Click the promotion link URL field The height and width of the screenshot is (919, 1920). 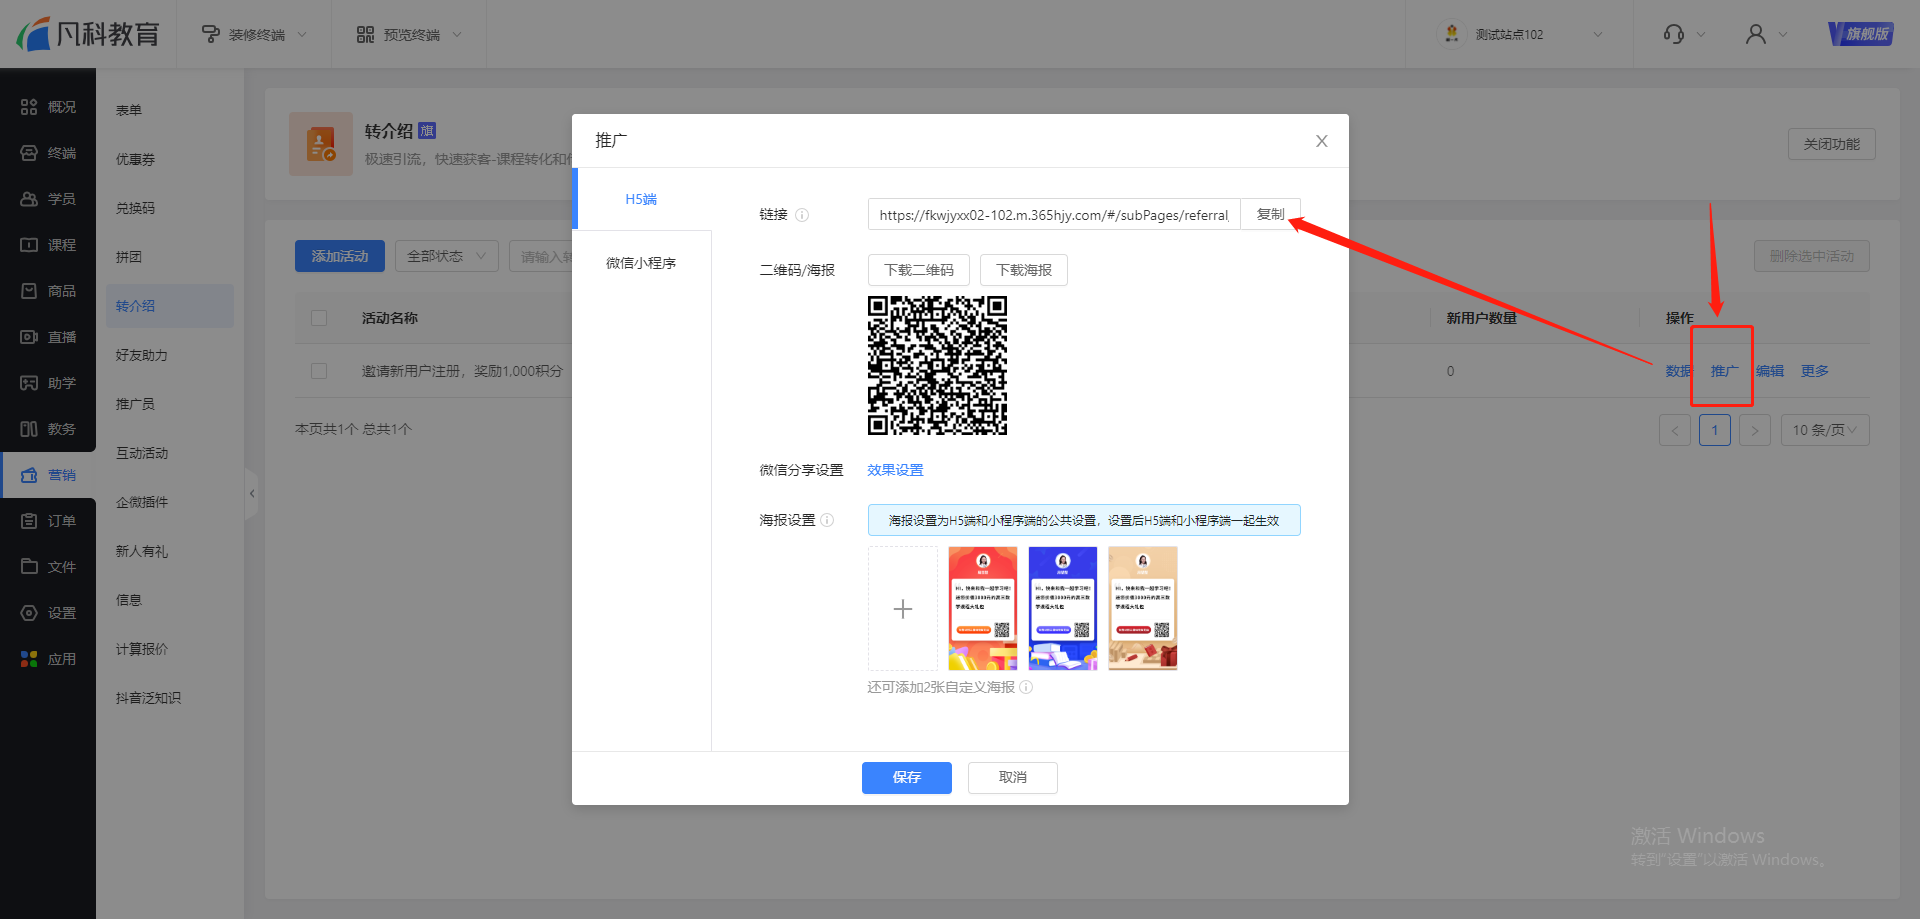tap(1054, 215)
